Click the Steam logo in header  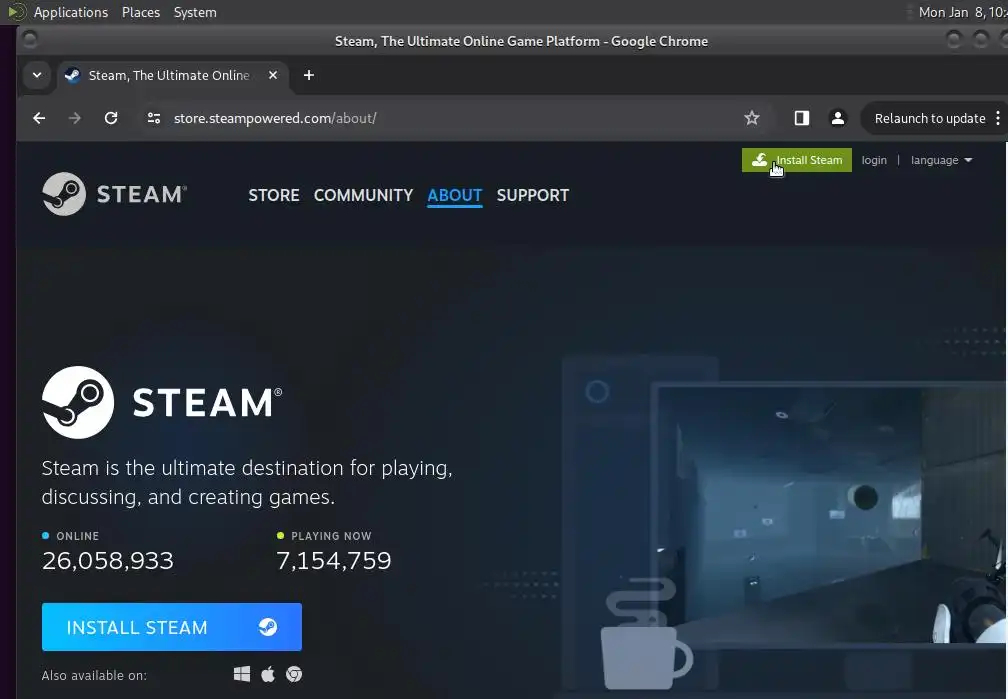pos(114,194)
